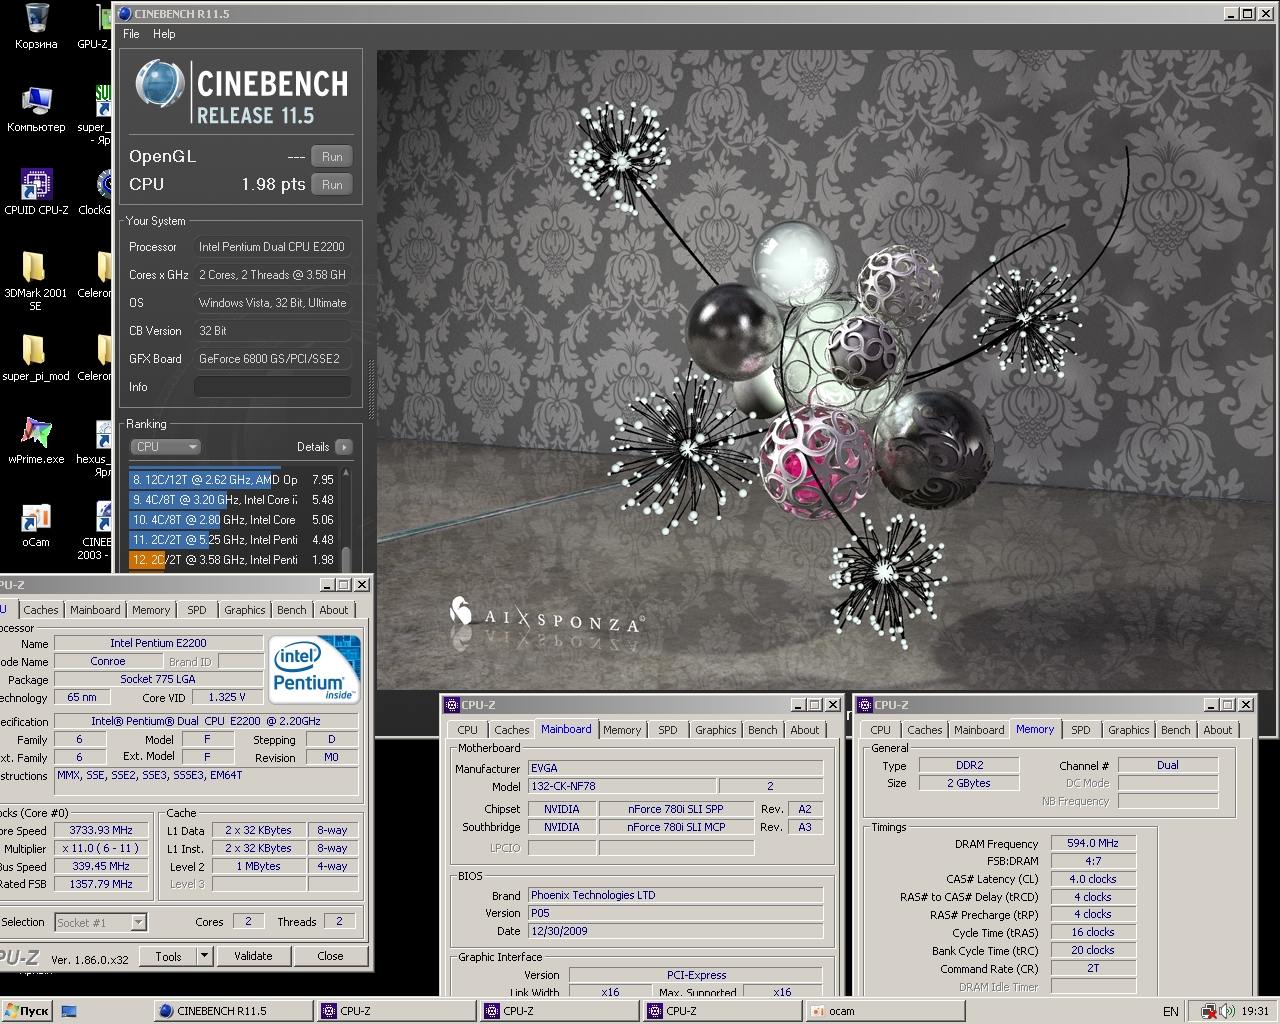Click the Close button in CPU-Z

pos(330,956)
